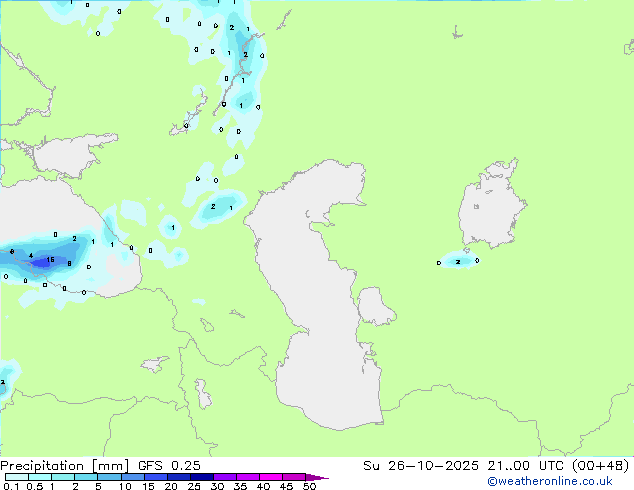Click the 0.1–0.5 mm legend swatch

point(17,477)
